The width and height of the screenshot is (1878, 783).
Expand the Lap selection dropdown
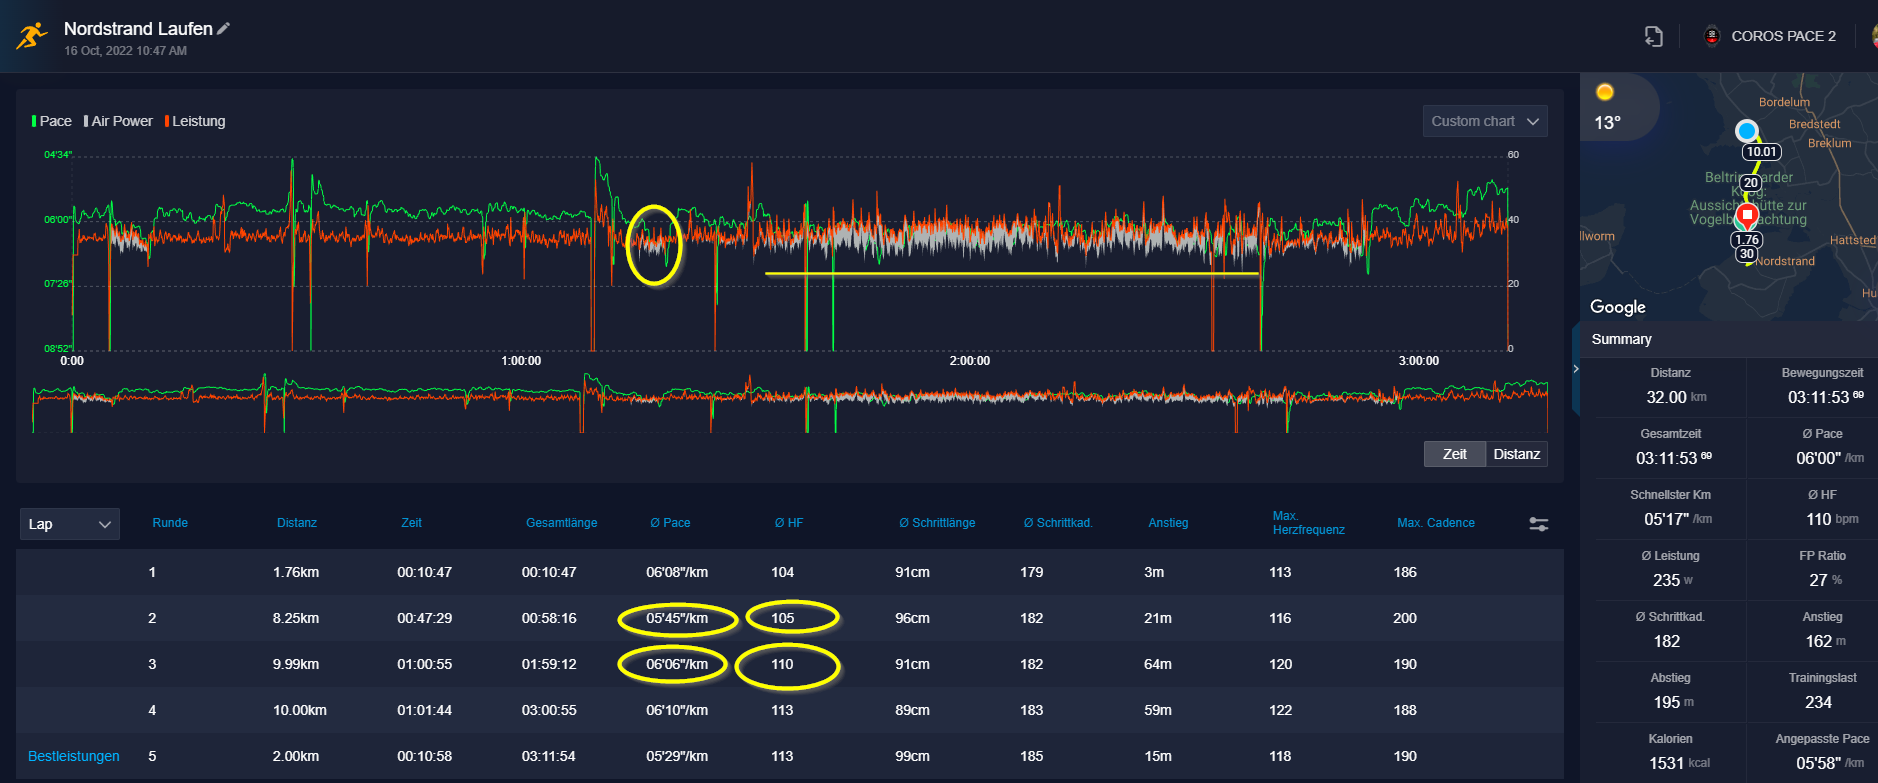(x=69, y=524)
